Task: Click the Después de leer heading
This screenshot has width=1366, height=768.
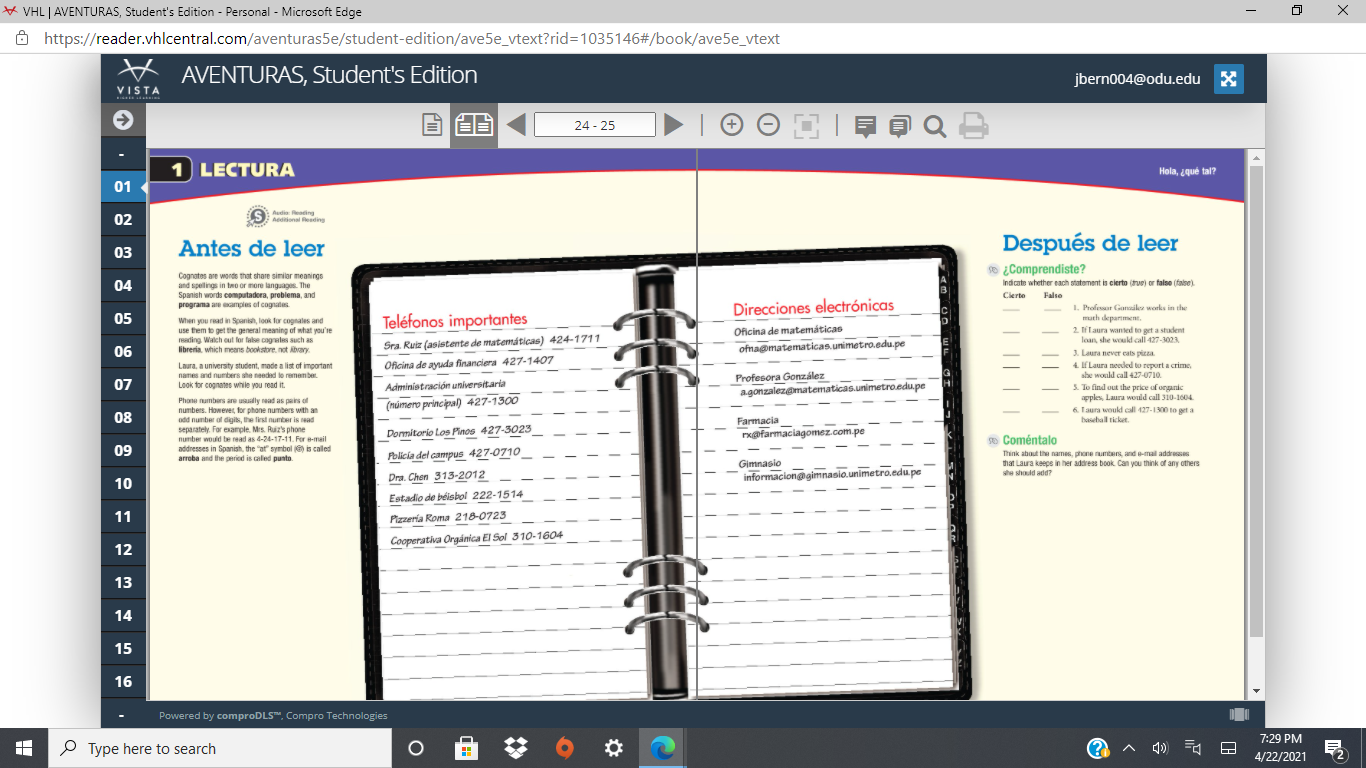Action: pyautogui.click(x=1090, y=243)
